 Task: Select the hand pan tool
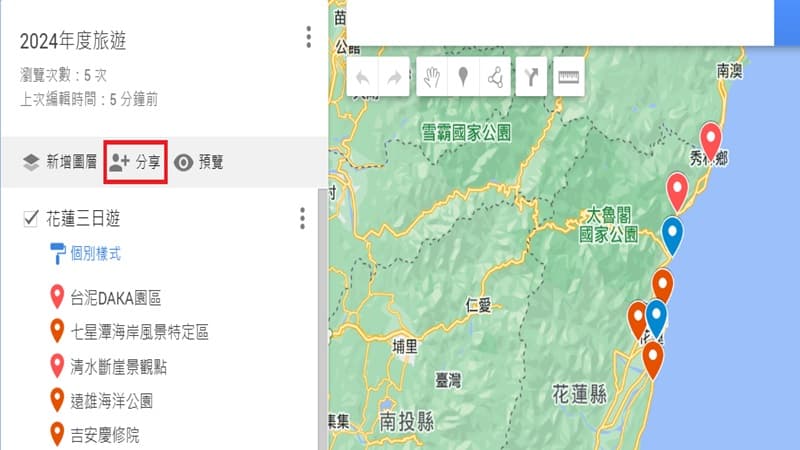click(x=433, y=76)
